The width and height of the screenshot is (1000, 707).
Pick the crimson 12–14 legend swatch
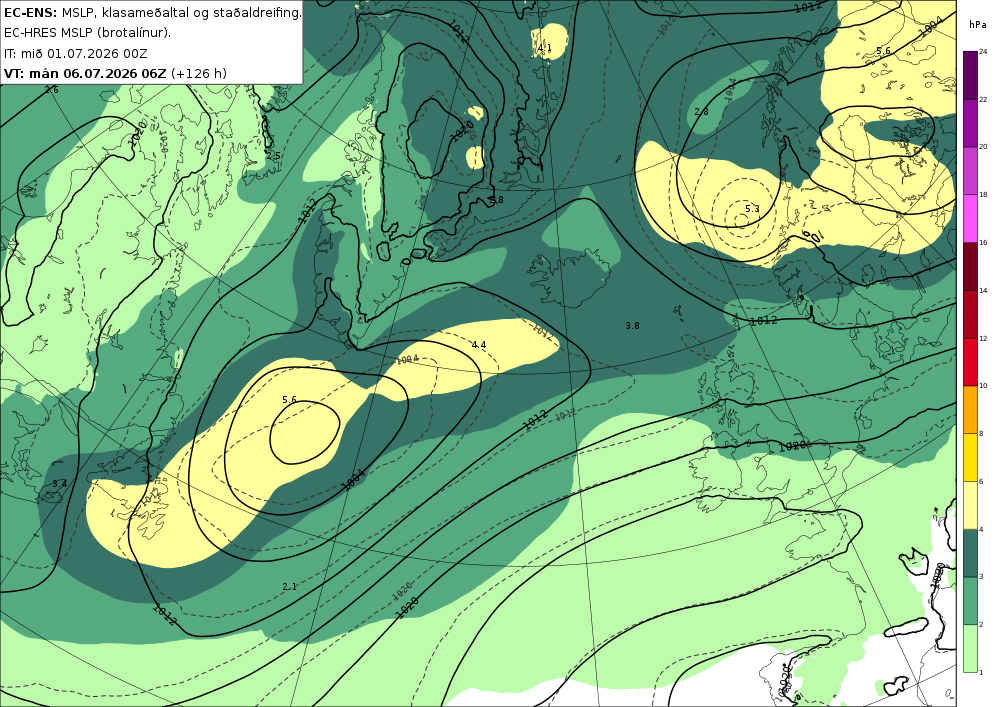(x=970, y=314)
